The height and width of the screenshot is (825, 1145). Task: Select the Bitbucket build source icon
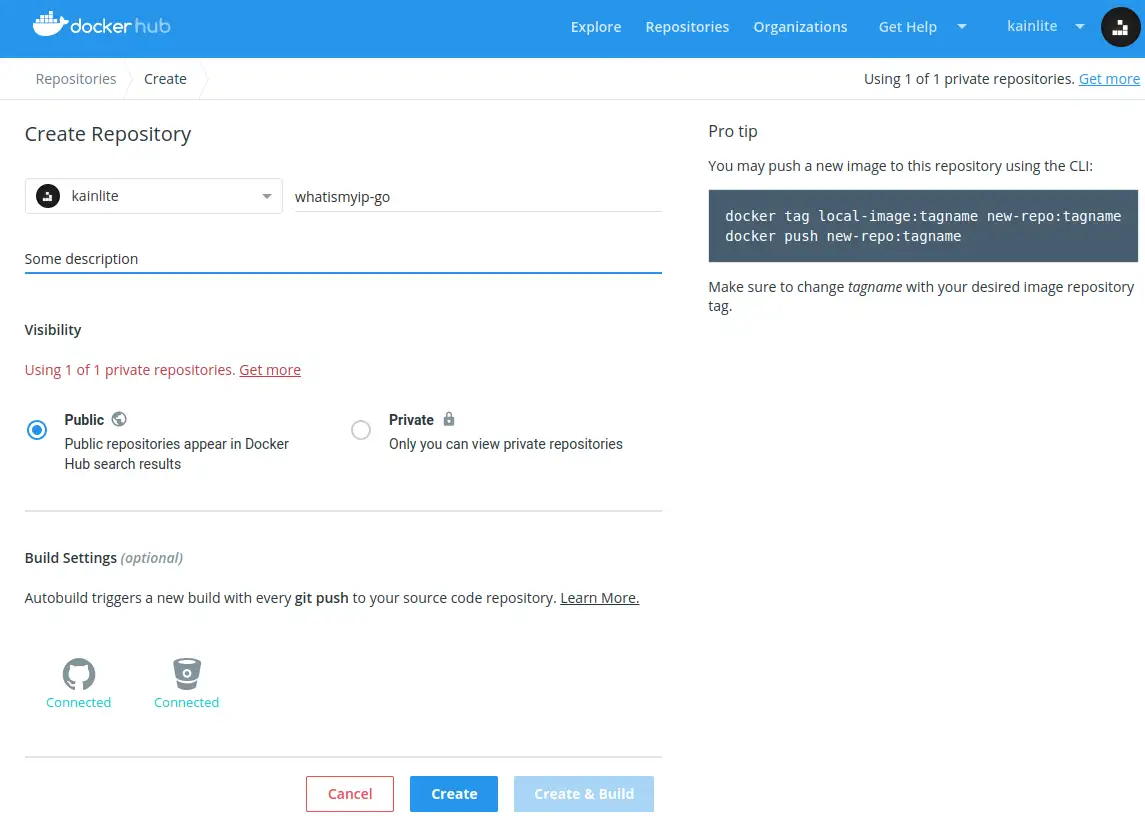point(187,673)
